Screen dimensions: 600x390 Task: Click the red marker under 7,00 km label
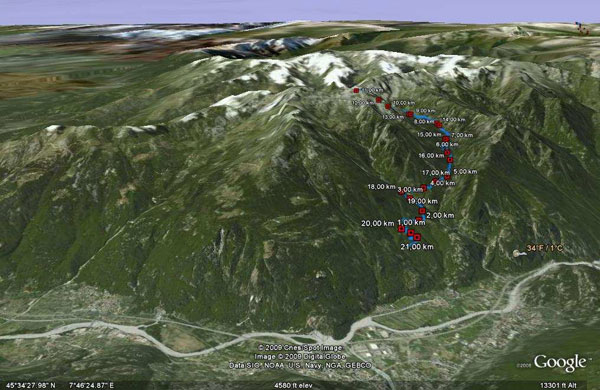(446, 139)
